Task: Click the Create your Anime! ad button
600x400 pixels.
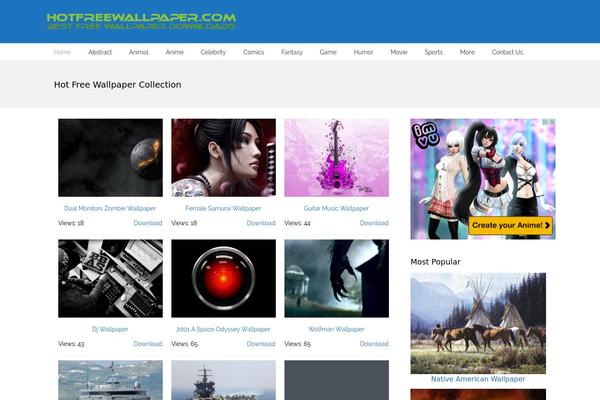Action: point(510,225)
